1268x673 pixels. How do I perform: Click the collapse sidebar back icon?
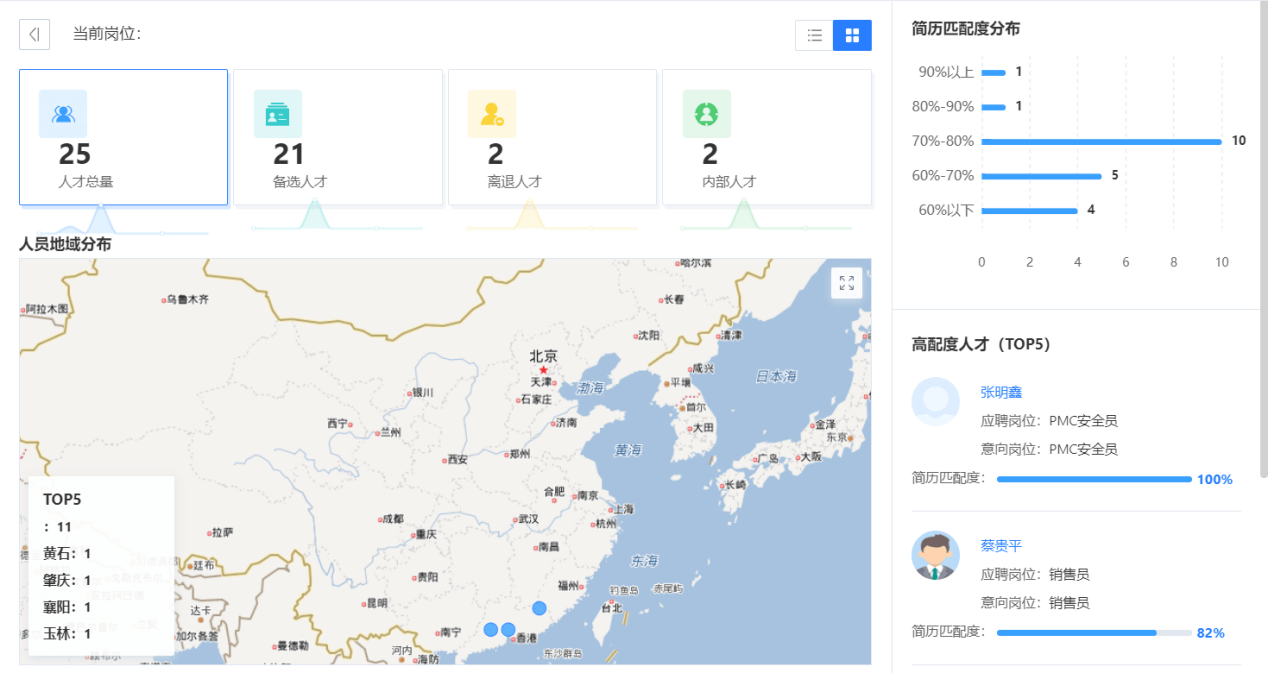pos(34,35)
